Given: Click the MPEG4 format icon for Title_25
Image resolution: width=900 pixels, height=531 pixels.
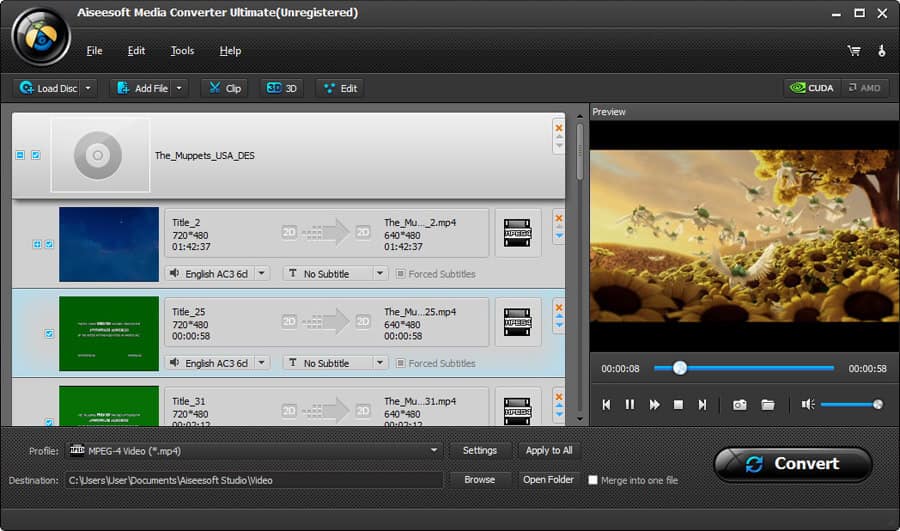Looking at the screenshot, I should [x=517, y=323].
